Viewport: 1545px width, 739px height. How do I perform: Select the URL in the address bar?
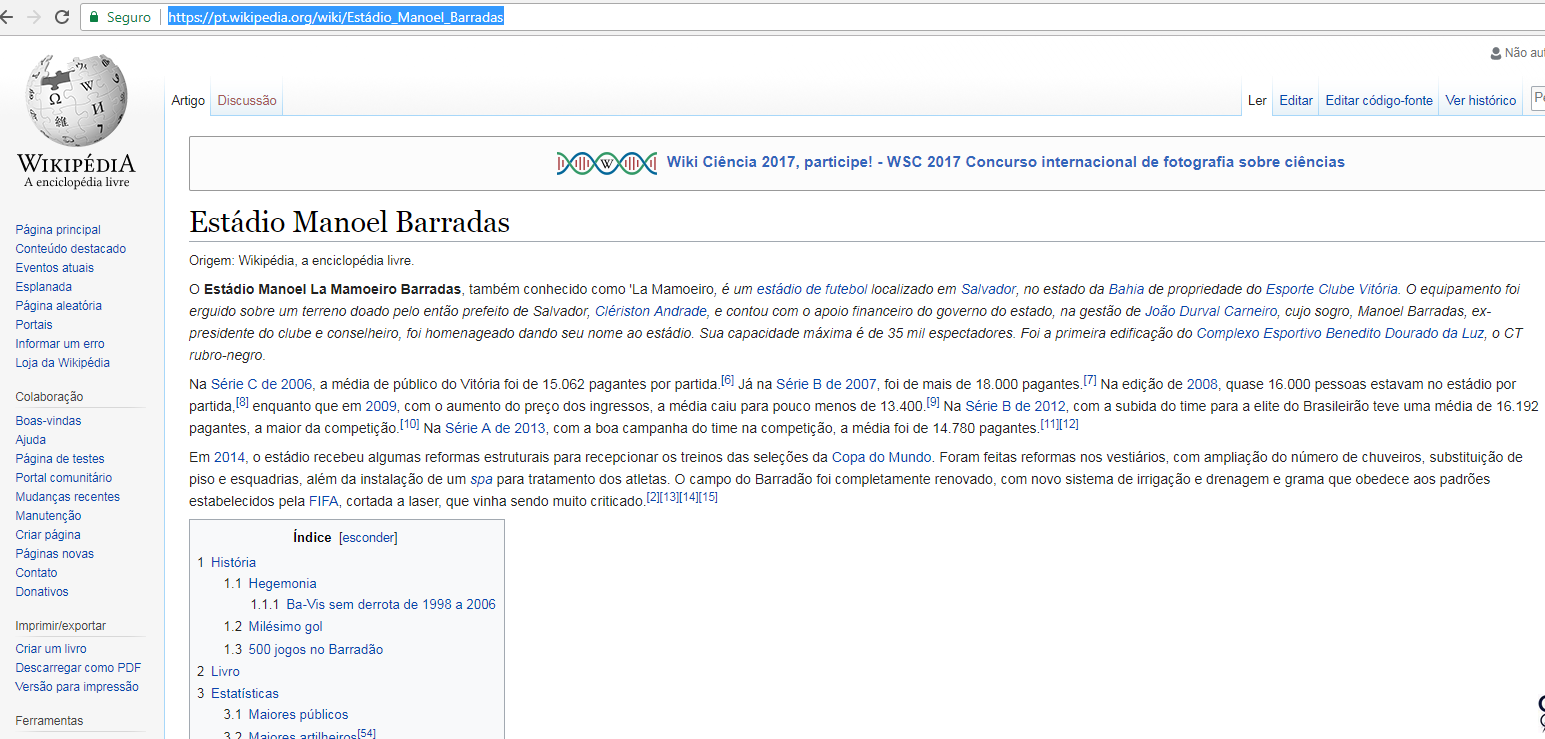[x=336, y=17]
